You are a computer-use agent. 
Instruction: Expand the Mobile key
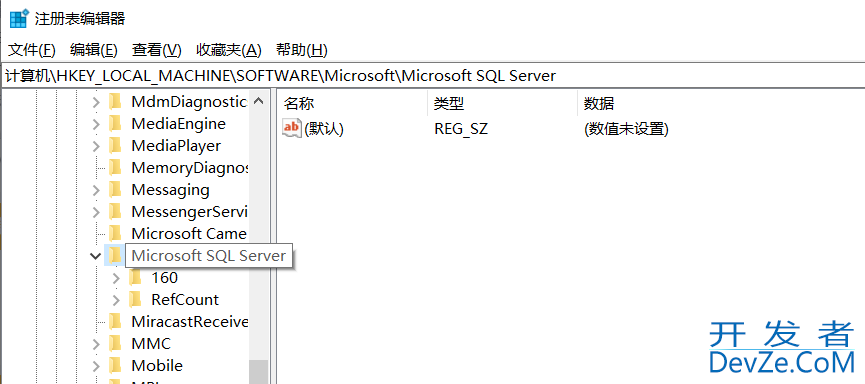click(x=96, y=366)
